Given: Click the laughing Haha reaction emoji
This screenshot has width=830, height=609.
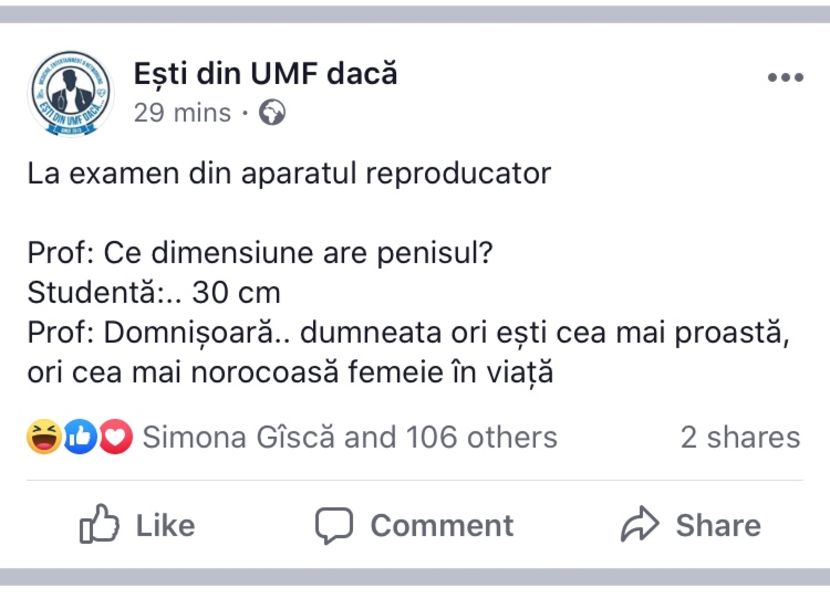Looking at the screenshot, I should click(x=43, y=436).
